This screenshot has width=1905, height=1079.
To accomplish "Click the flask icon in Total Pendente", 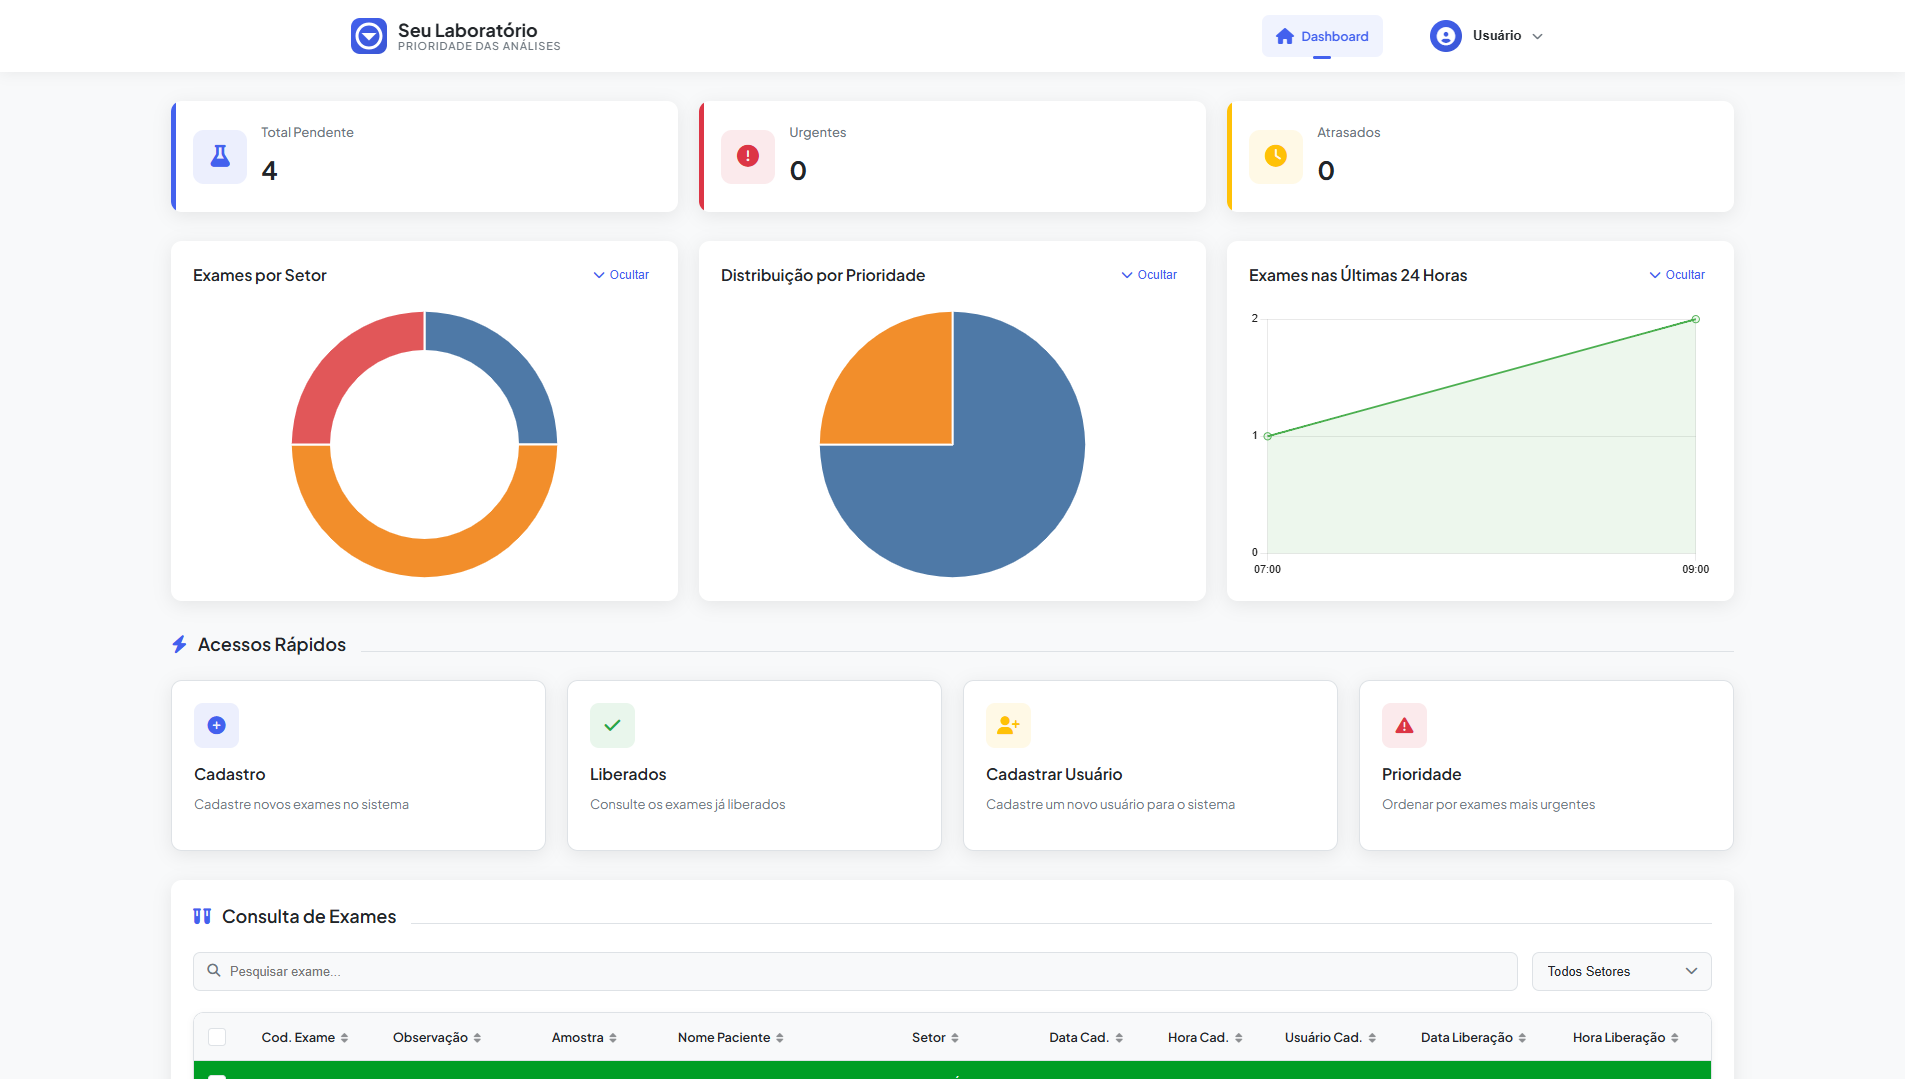I will click(220, 156).
